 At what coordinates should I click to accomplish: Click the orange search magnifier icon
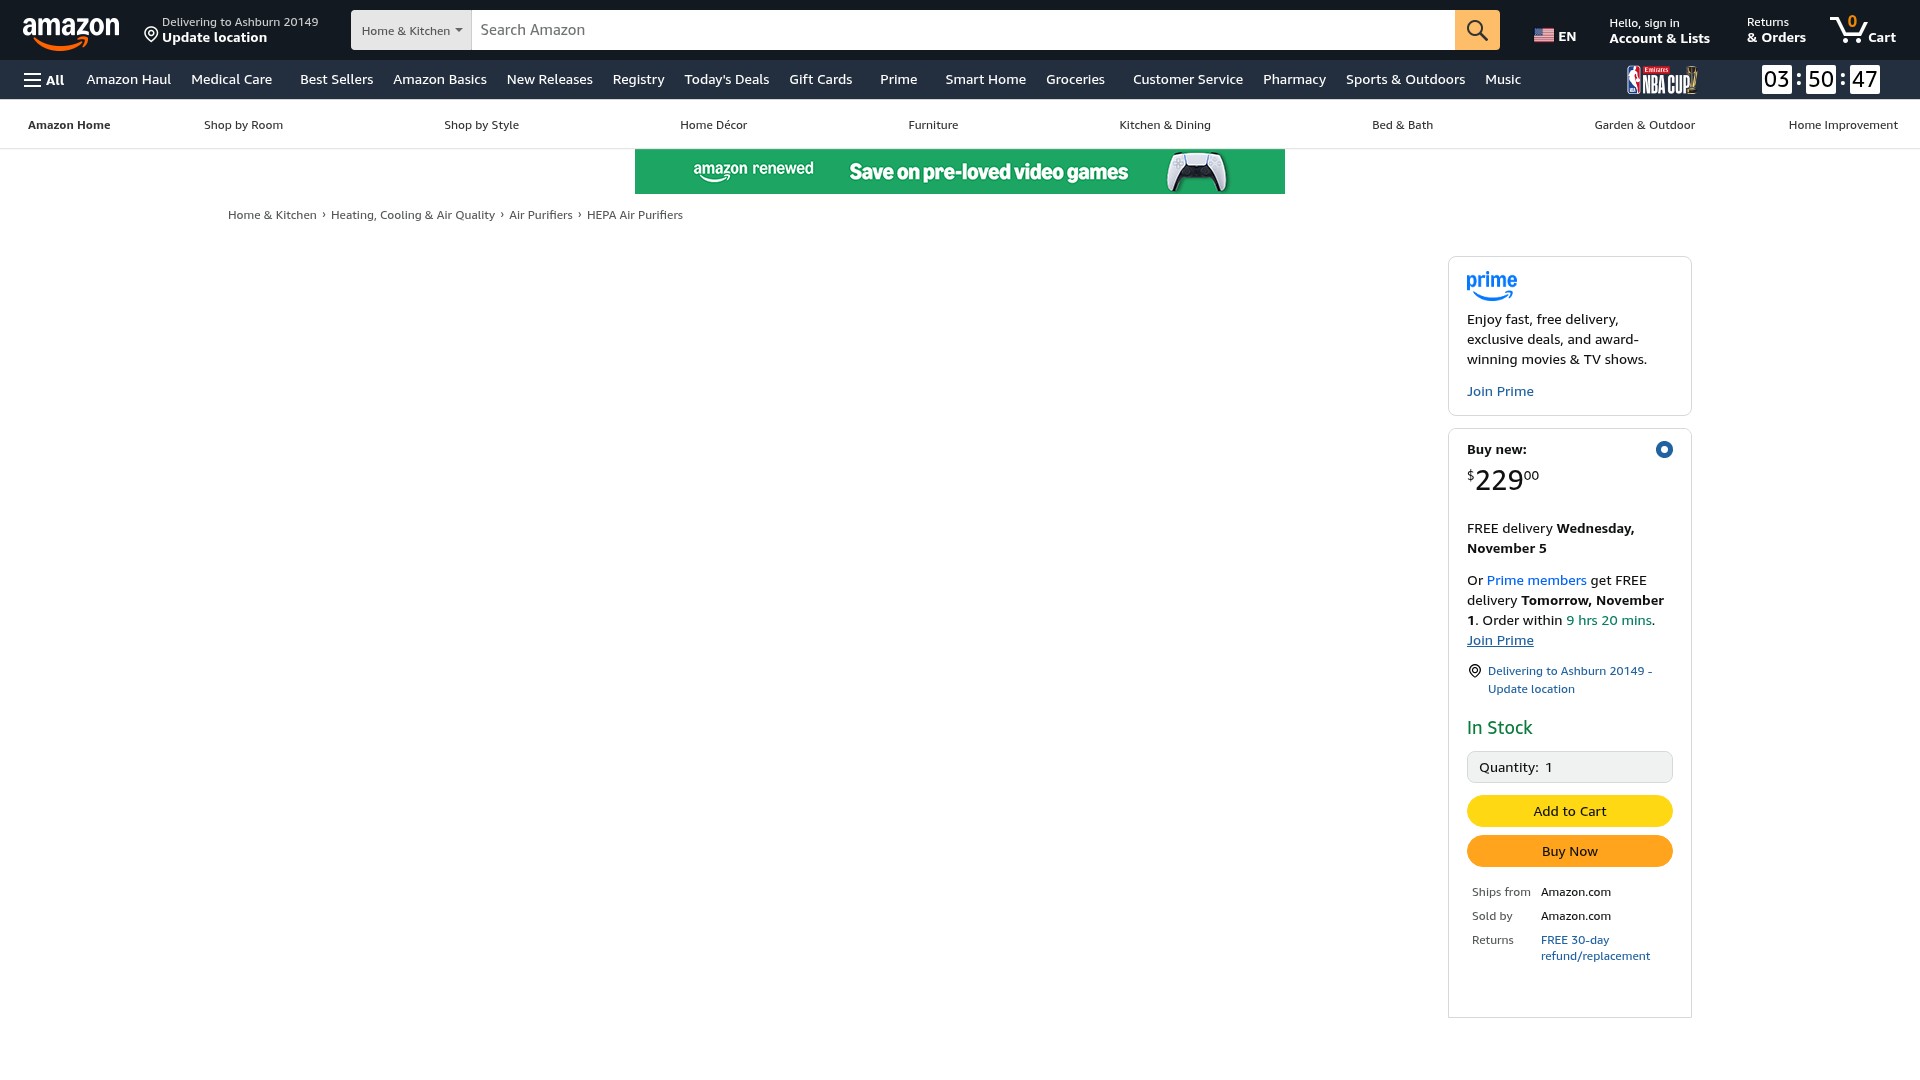1477,30
